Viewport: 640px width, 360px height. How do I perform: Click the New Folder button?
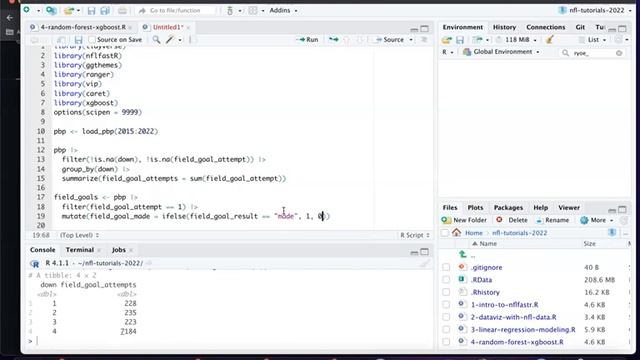pos(464,220)
